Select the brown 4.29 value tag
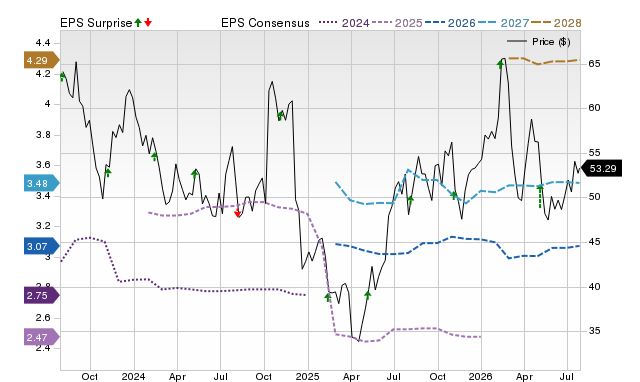640x382 pixels. coord(42,60)
